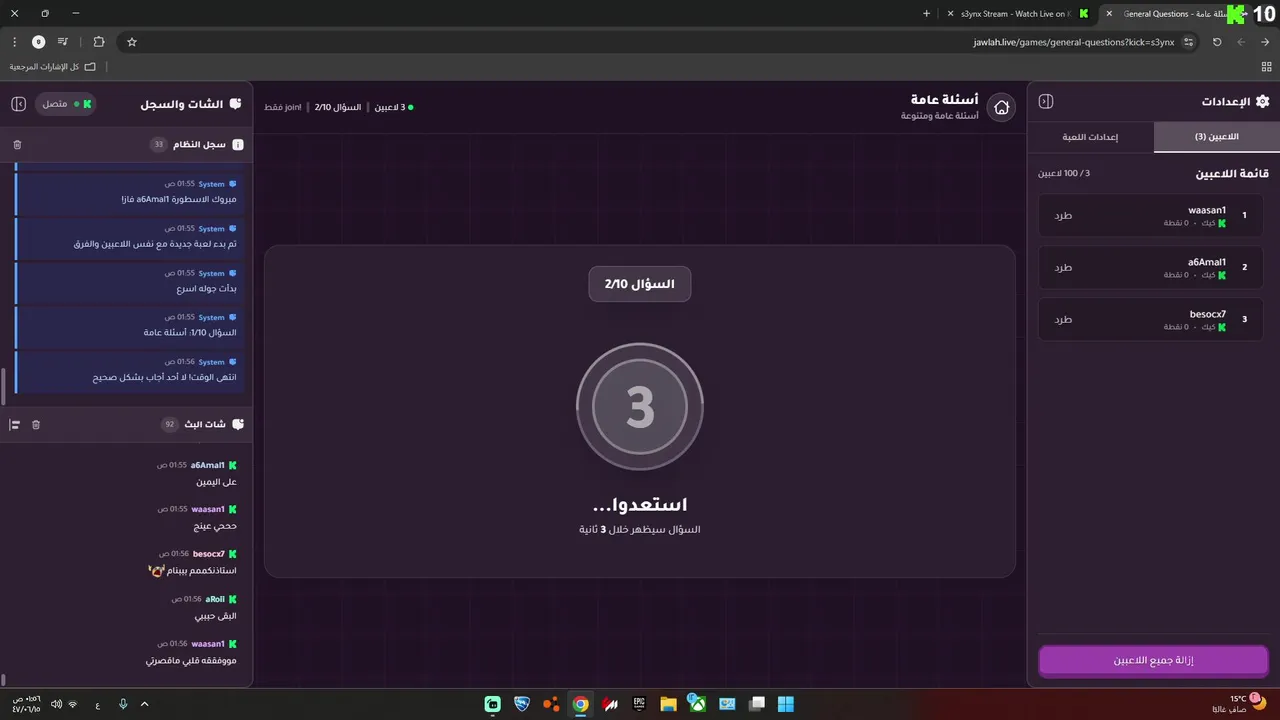This screenshot has width=1280, height=720.
Task: Open Chrome three-dot menu
Action: (x=14, y=42)
